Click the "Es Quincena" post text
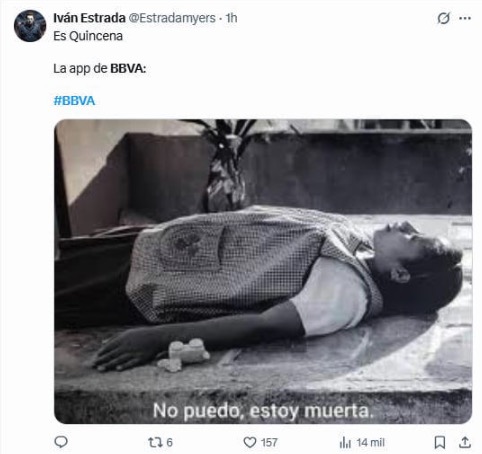The width and height of the screenshot is (482, 454). point(88,36)
